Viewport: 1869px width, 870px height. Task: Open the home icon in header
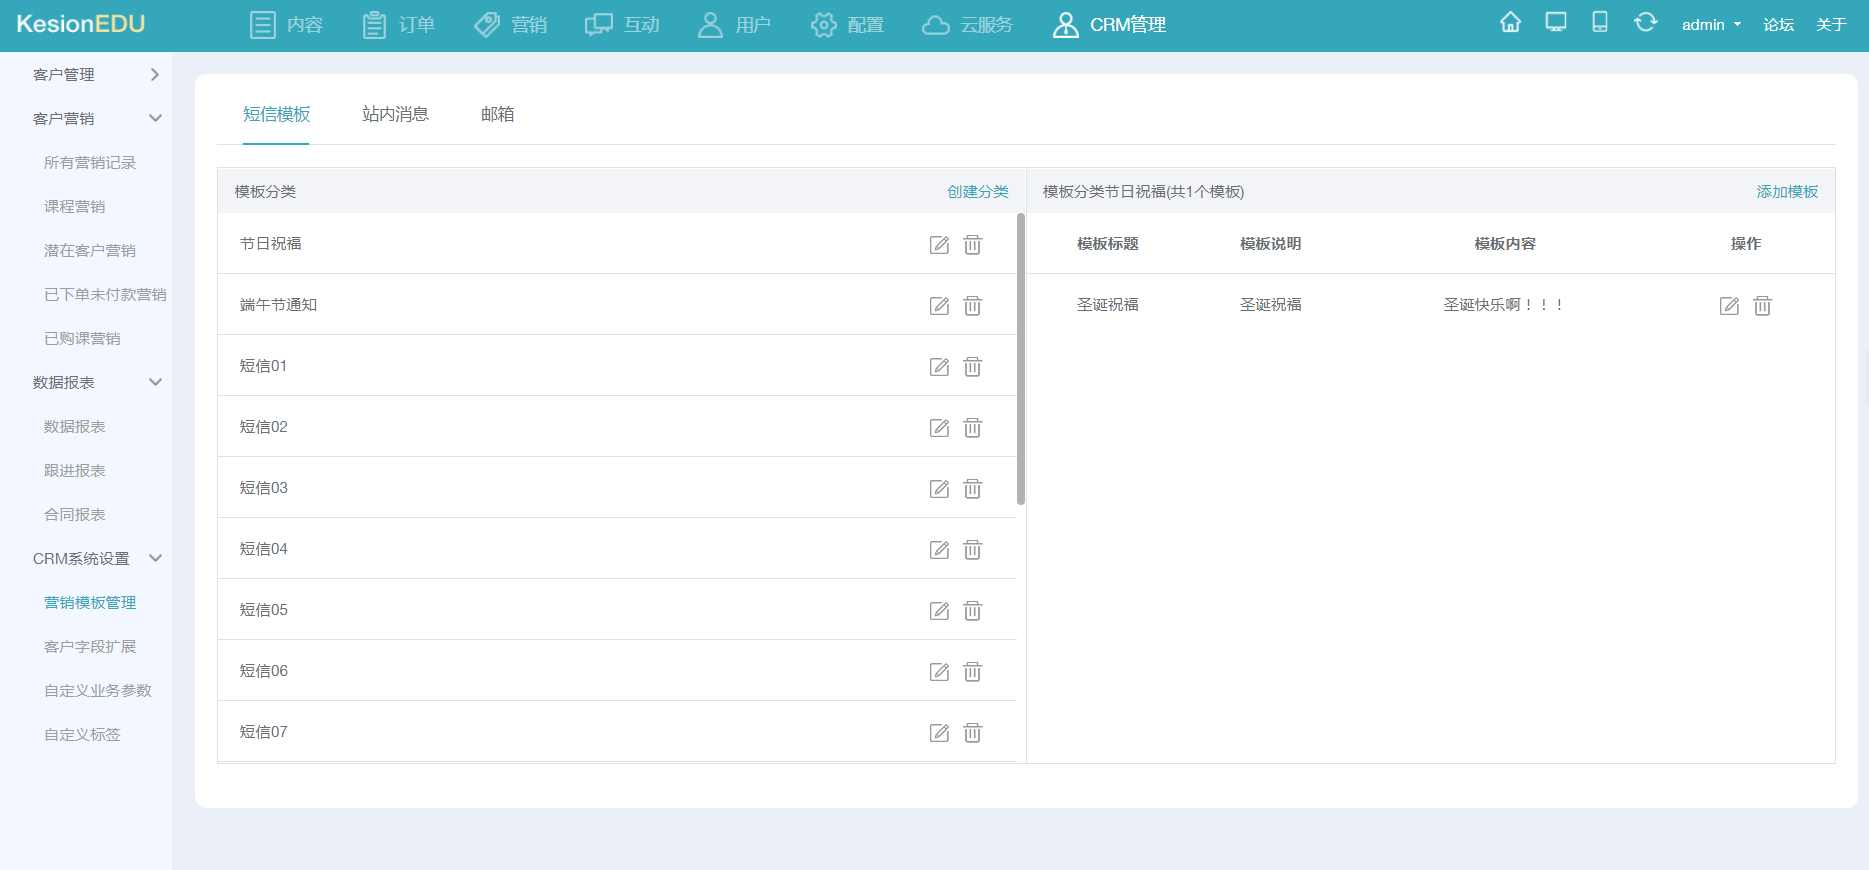[1510, 22]
